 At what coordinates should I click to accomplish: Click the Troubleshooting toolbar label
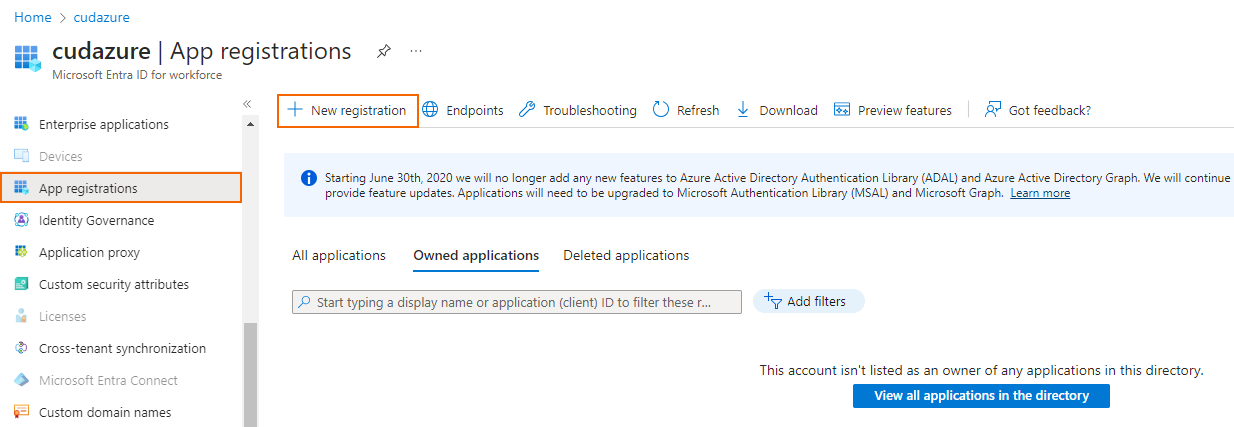click(x=590, y=110)
